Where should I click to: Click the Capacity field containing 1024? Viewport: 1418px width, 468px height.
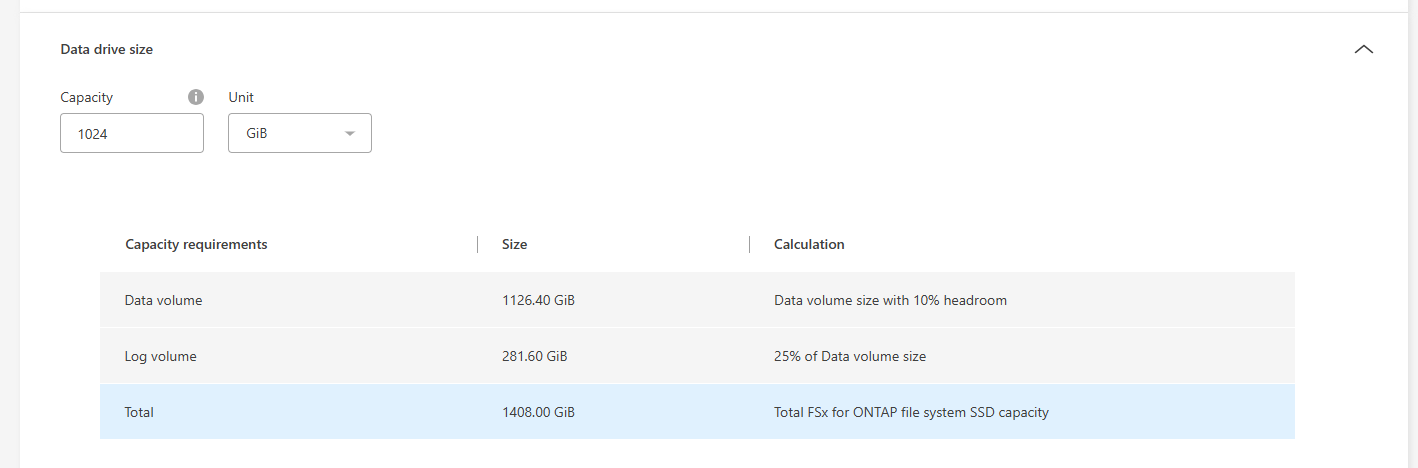[132, 133]
